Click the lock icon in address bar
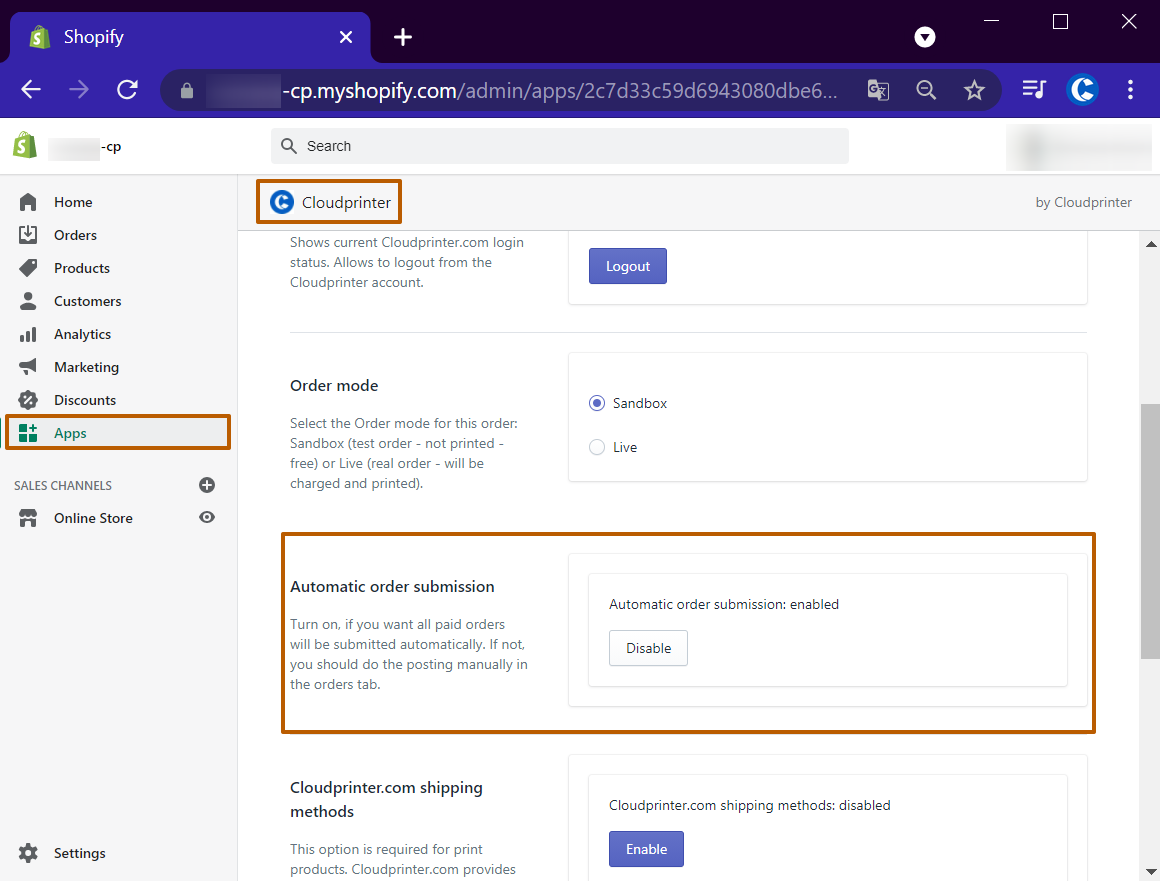Image resolution: width=1160 pixels, height=881 pixels. (x=186, y=90)
